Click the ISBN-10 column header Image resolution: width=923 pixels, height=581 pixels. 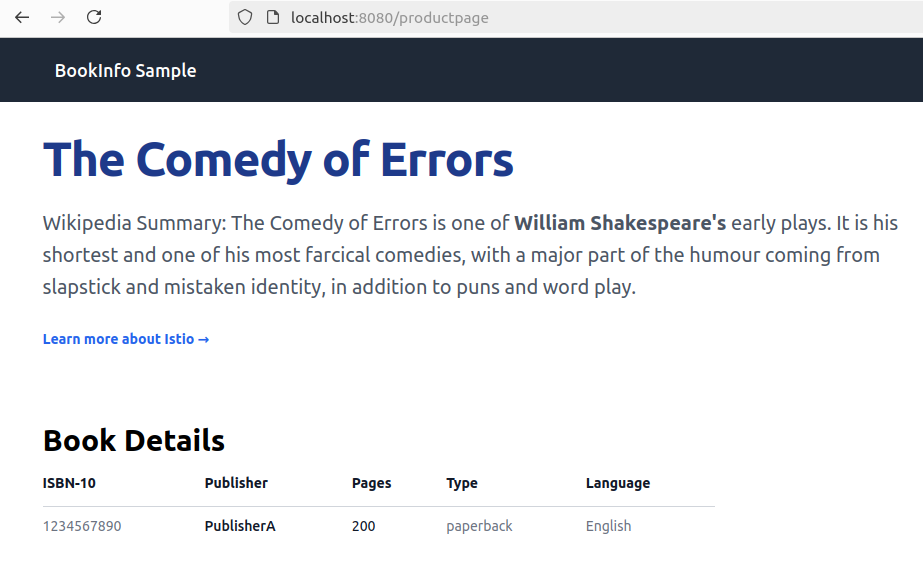pyautogui.click(x=69, y=483)
